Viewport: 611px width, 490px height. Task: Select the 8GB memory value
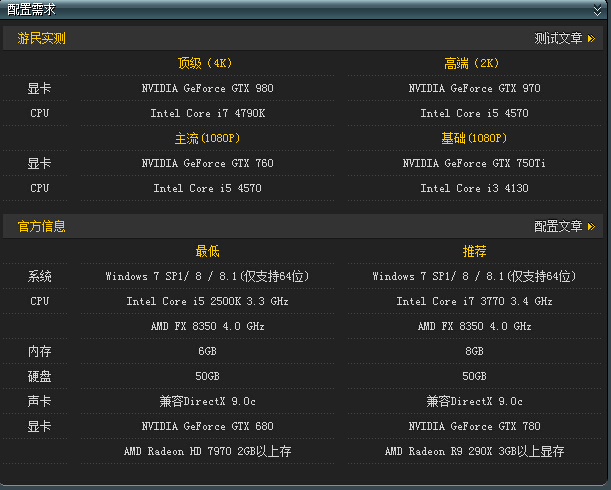tap(474, 351)
